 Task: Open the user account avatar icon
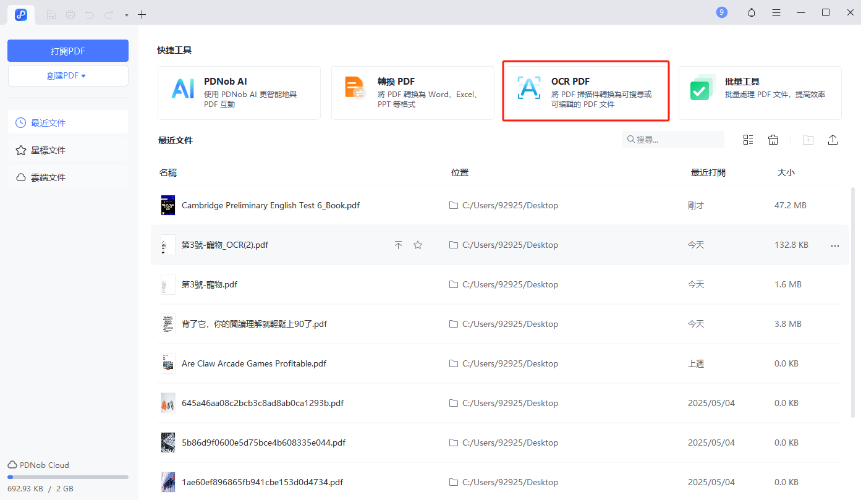[x=722, y=12]
